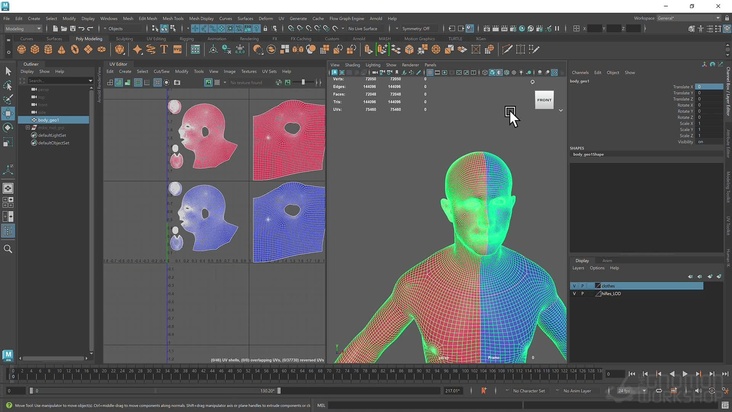
Task: Open the Mesh Tools menu
Action: (173, 18)
